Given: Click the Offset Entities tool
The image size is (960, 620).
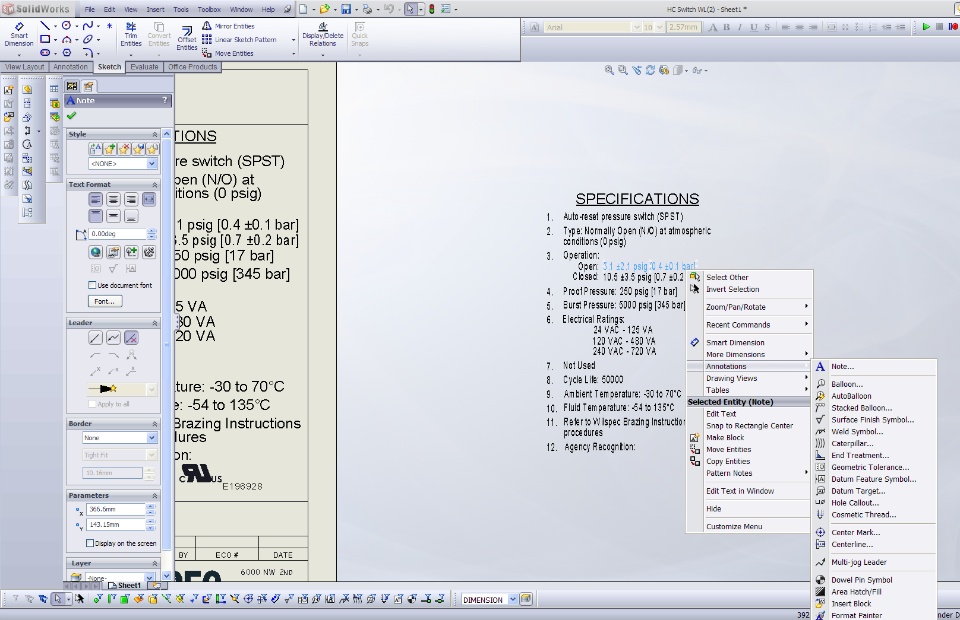Looking at the screenshot, I should coord(187,38).
